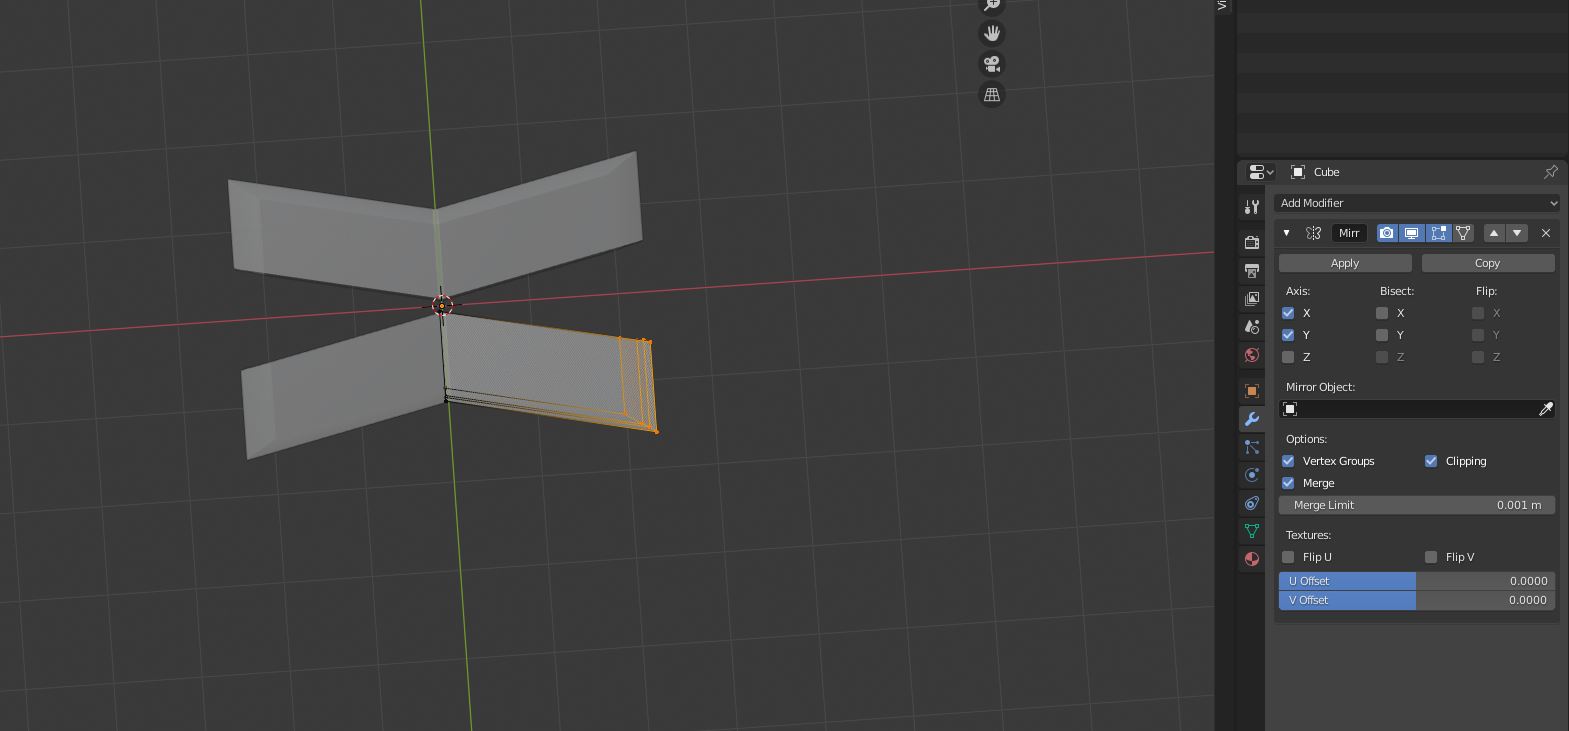1569x731 pixels.
Task: Click the U Offset slider
Action: coord(1417,581)
